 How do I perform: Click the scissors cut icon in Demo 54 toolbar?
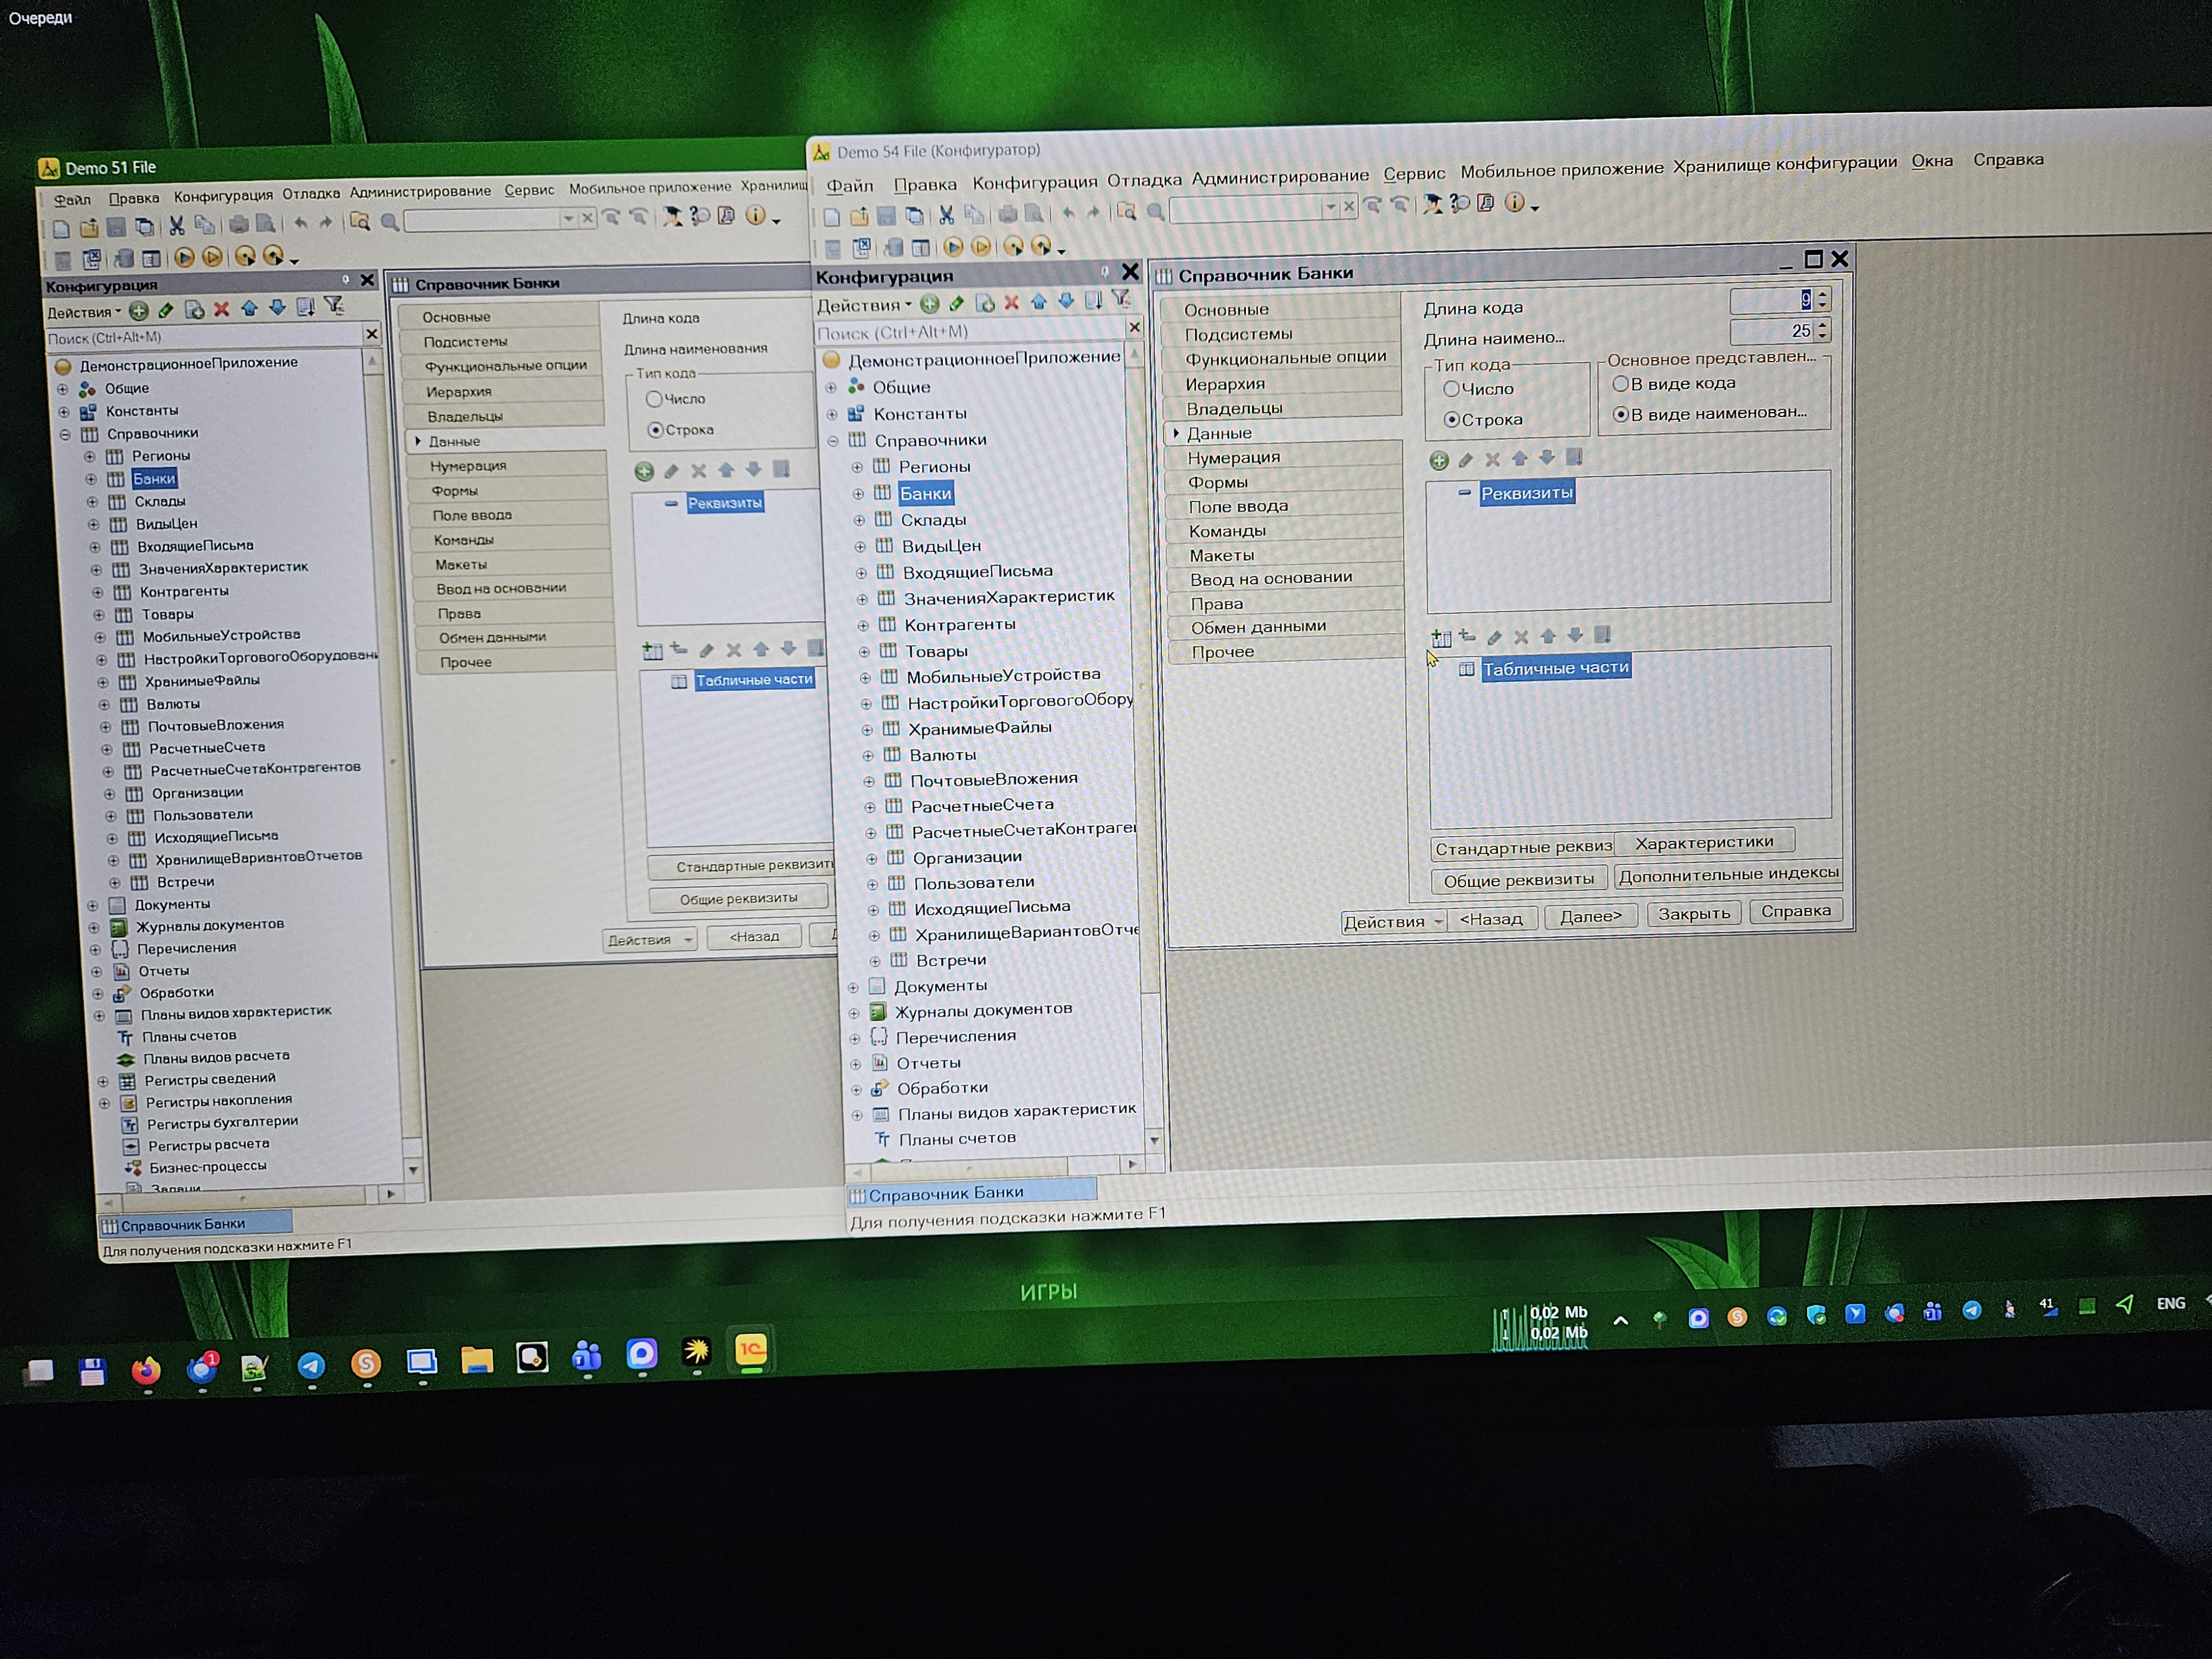click(x=946, y=214)
